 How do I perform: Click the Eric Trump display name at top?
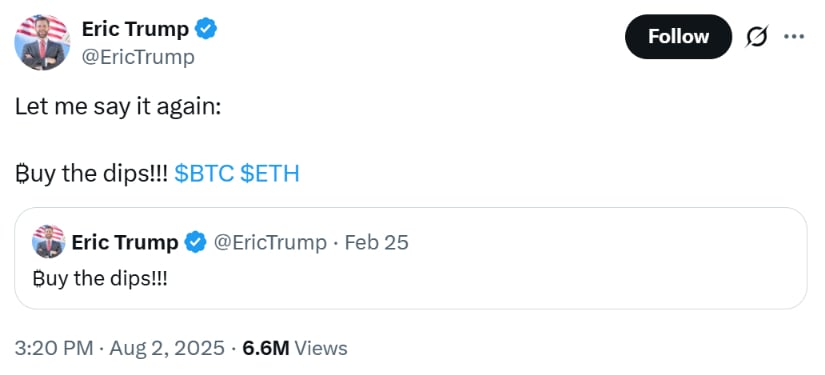pos(135,29)
